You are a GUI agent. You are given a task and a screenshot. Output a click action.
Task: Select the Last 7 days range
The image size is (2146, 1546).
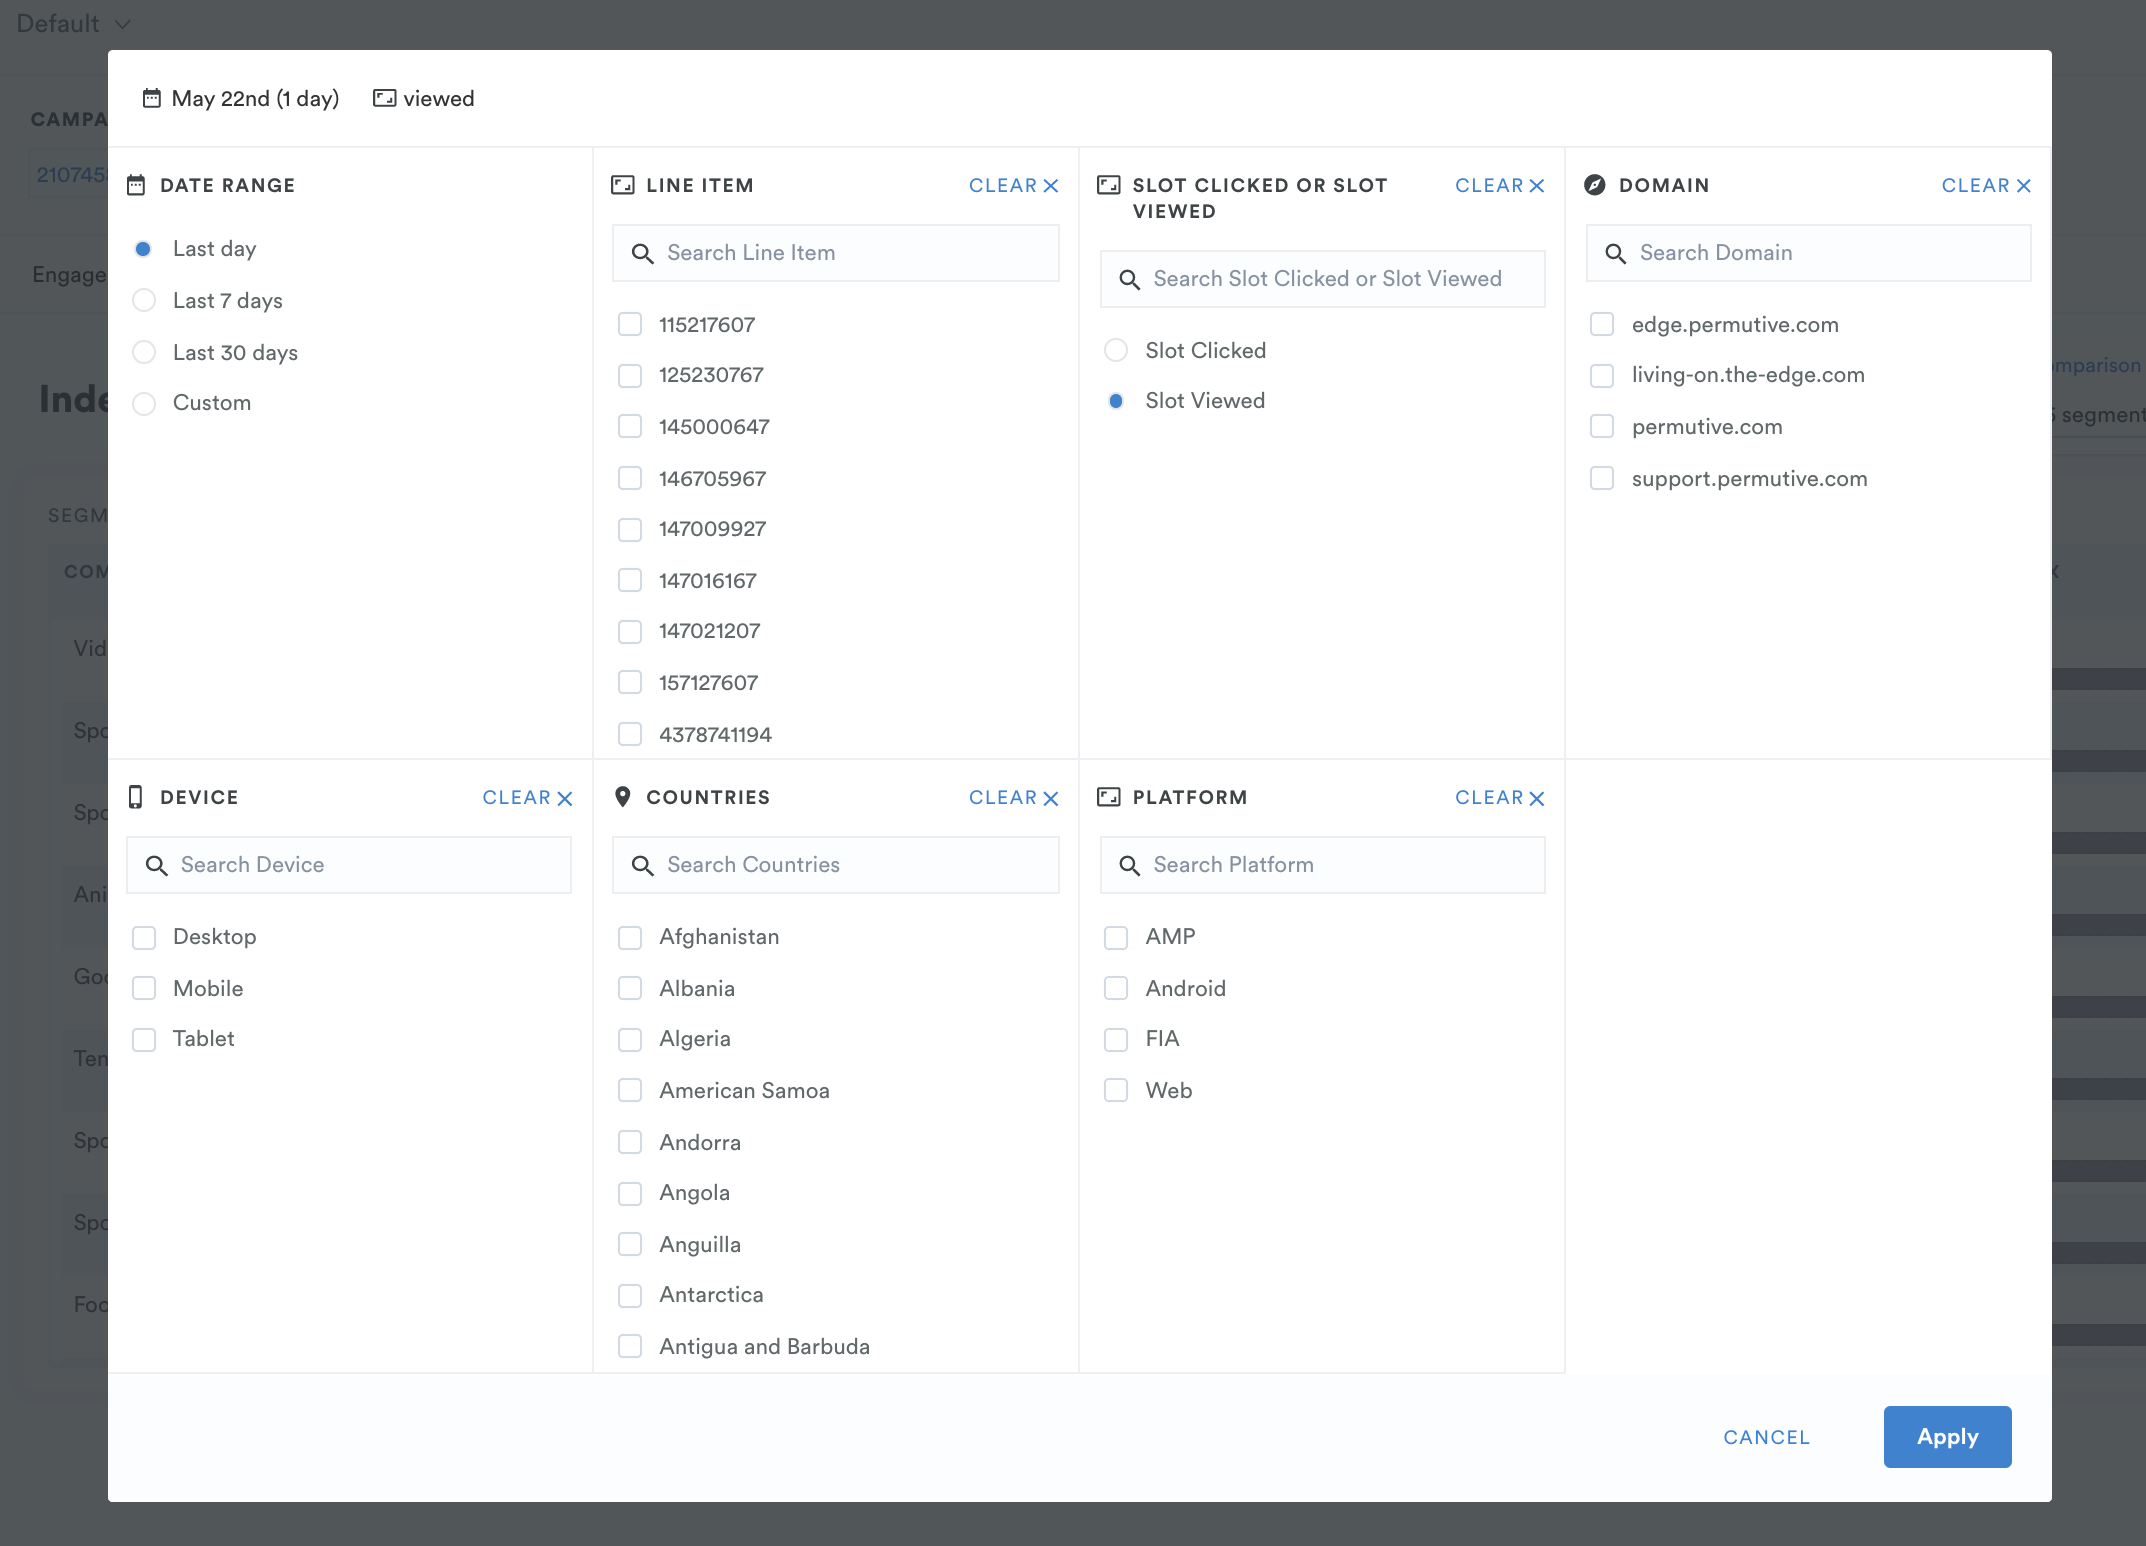[144, 300]
